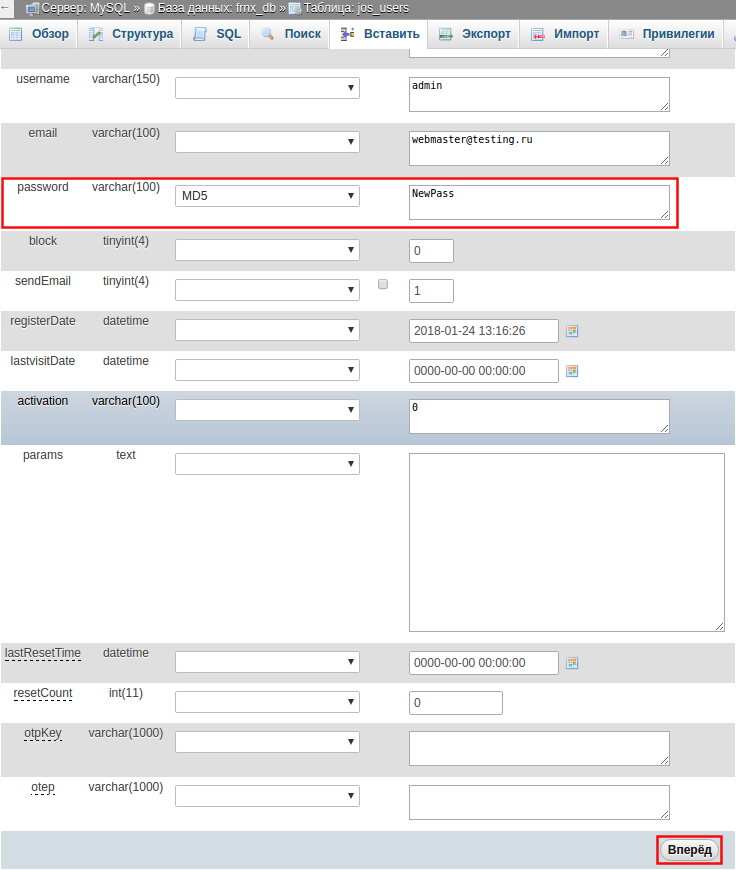Focus the block value field
The image size is (736, 870).
click(x=431, y=251)
